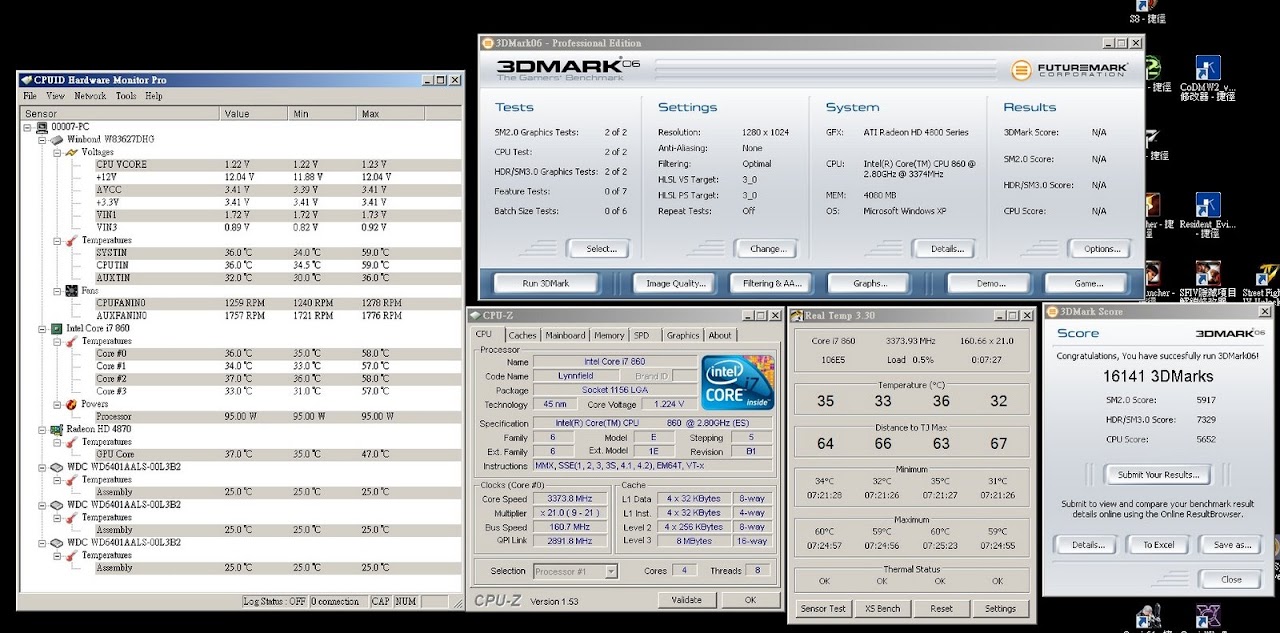Click Validate in CPU-Z
The width and height of the screenshot is (1280, 633).
[686, 600]
